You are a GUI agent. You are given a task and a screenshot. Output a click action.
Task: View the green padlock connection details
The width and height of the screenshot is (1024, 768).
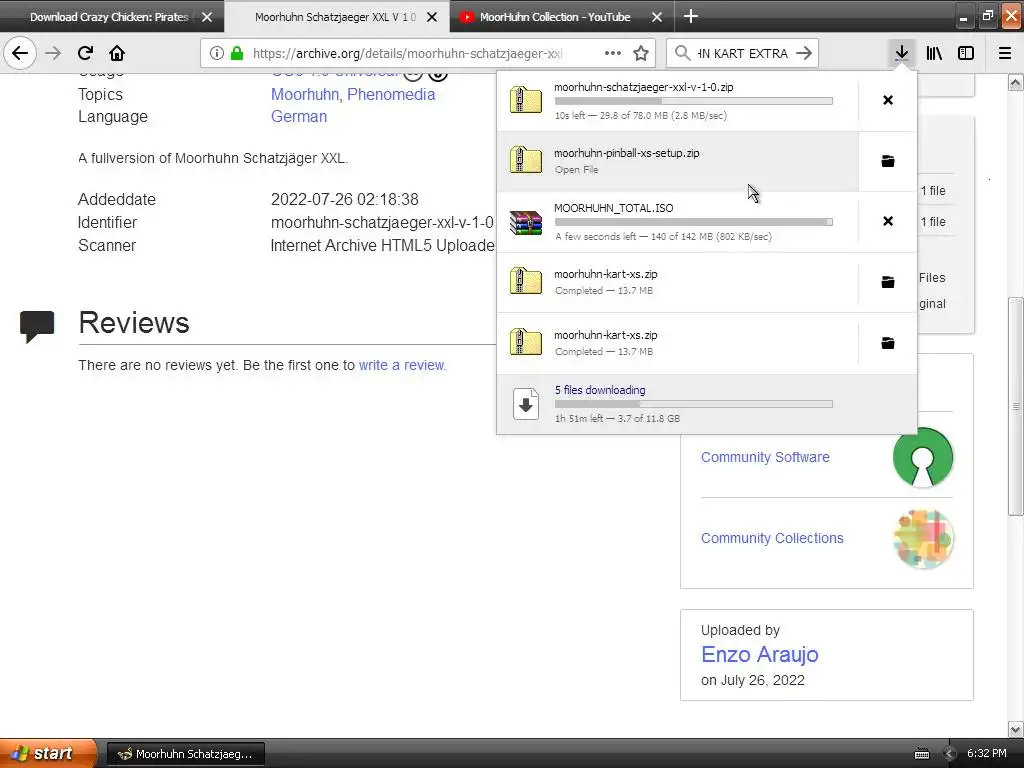[x=236, y=53]
